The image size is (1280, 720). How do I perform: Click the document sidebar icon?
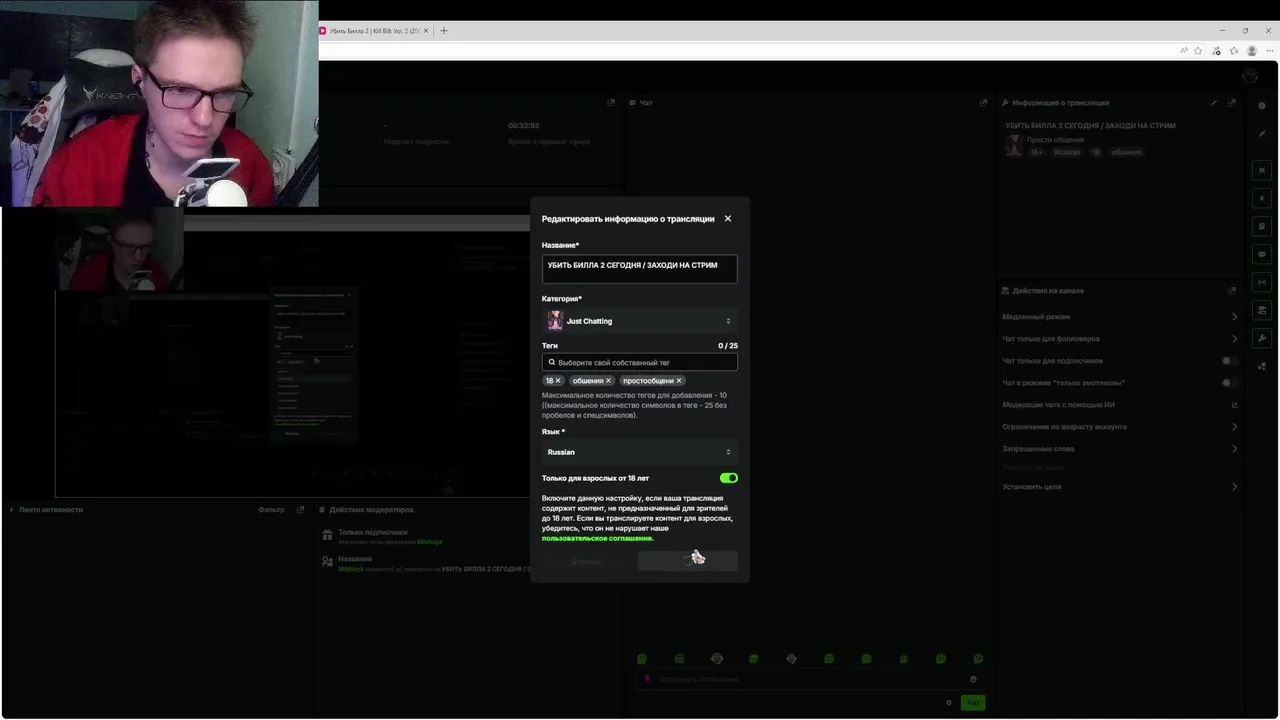point(1262,226)
